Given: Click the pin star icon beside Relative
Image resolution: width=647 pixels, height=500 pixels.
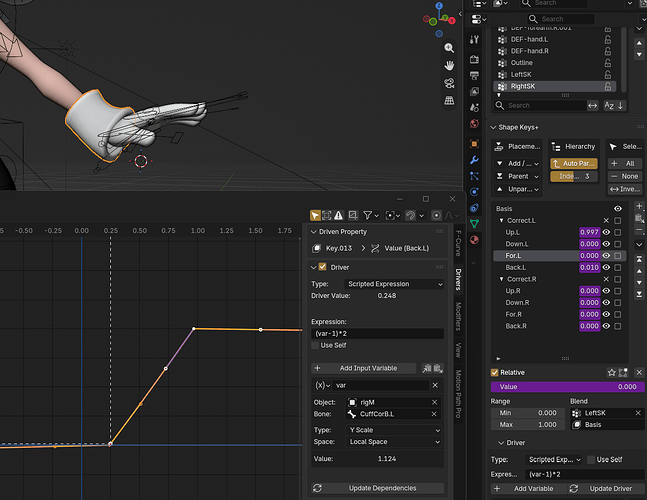Looking at the screenshot, I should [x=612, y=373].
